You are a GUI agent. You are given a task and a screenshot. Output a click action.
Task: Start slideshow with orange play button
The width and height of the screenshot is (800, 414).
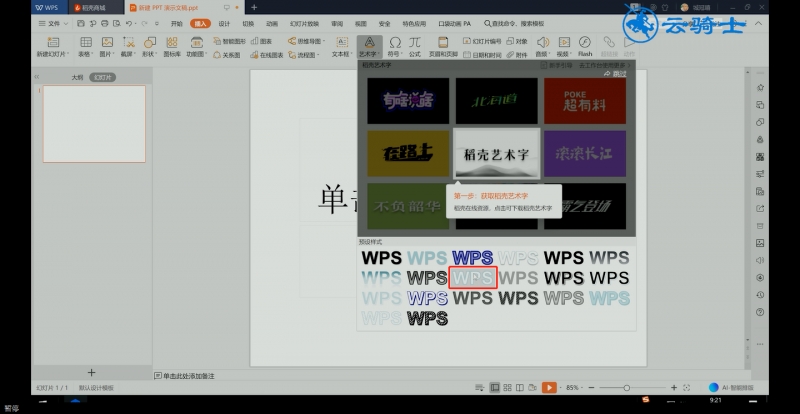pyautogui.click(x=549, y=388)
